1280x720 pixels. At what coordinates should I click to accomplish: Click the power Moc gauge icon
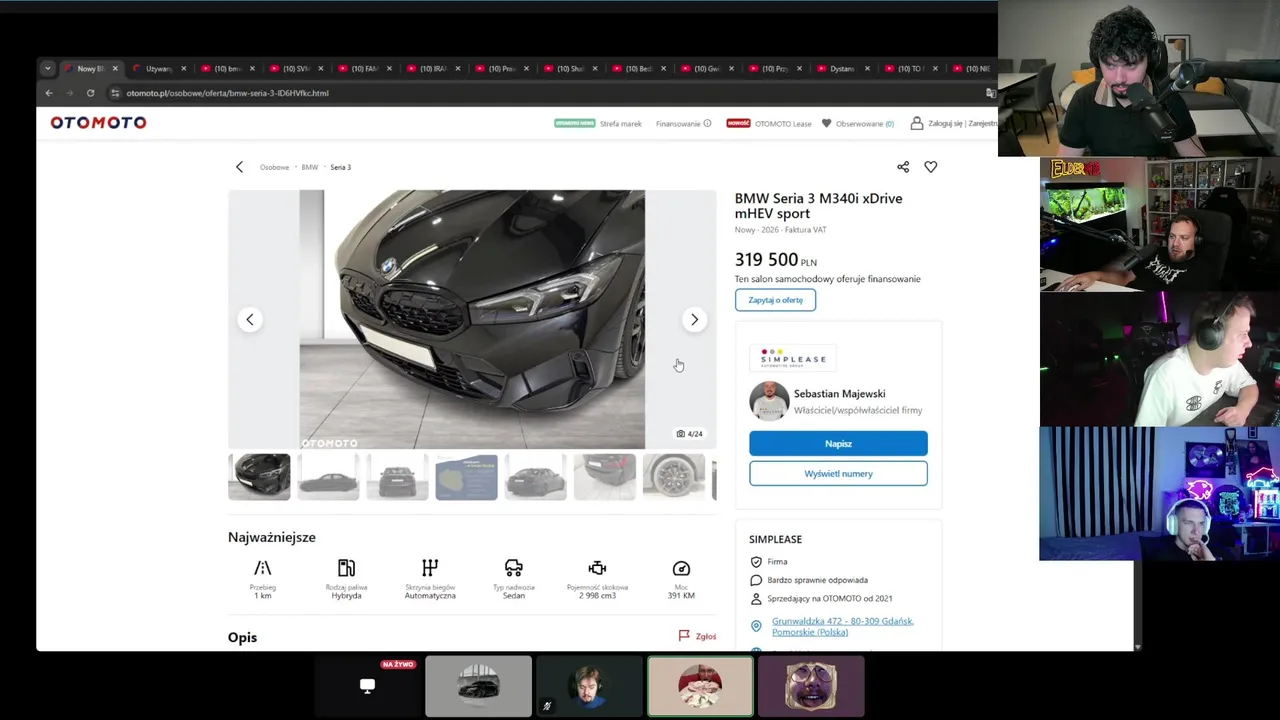coord(681,568)
